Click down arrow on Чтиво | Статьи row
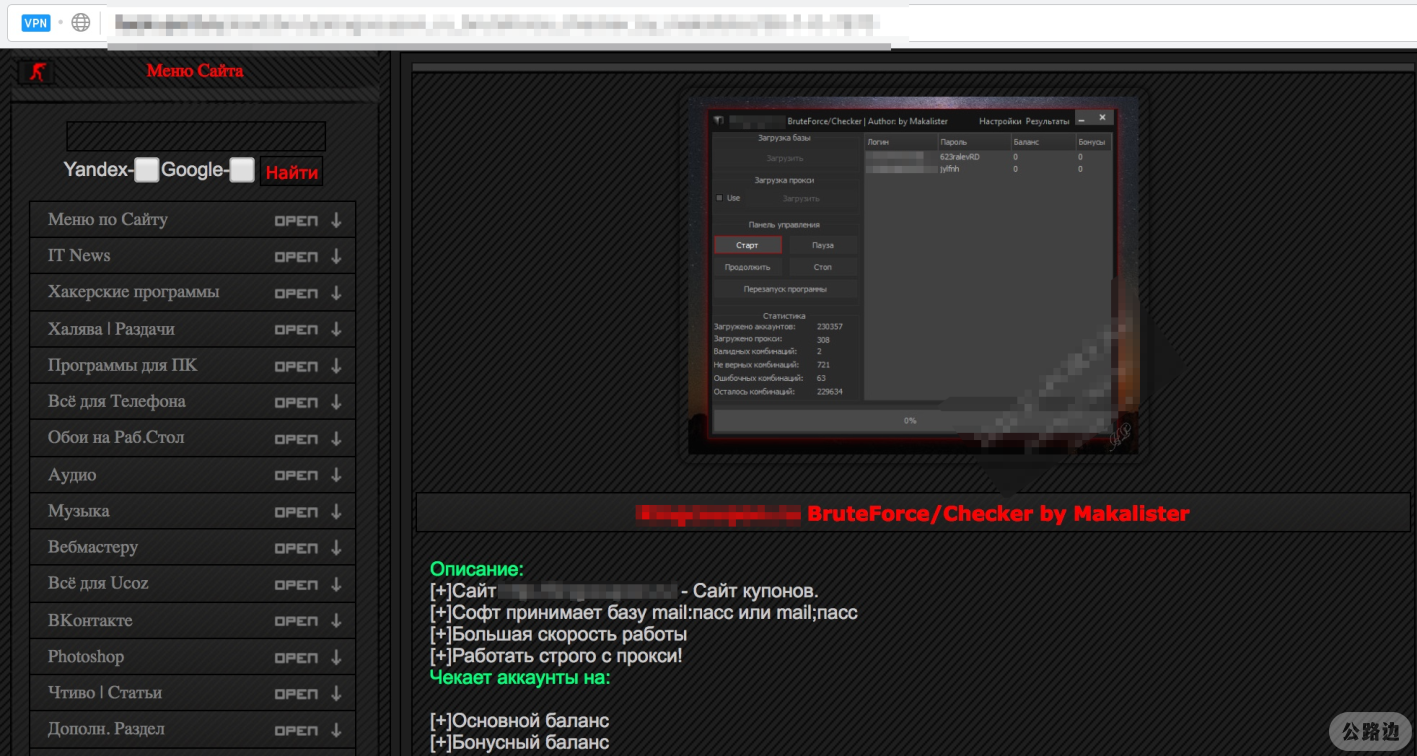The height and width of the screenshot is (756, 1417). 336,693
